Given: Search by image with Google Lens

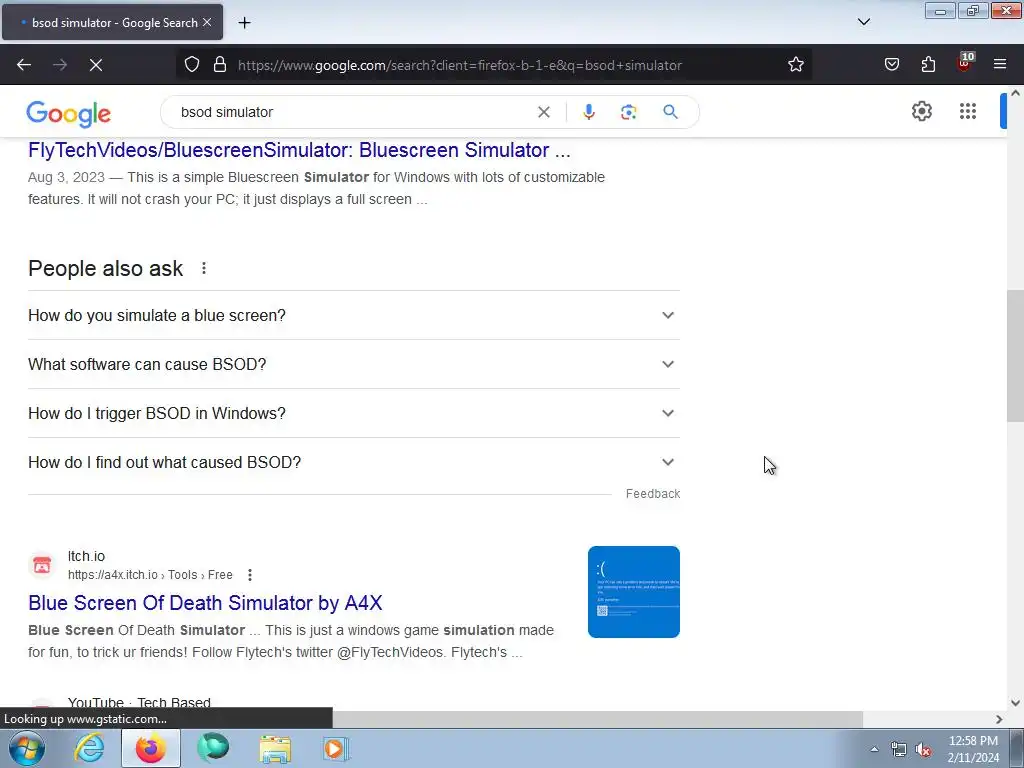Looking at the screenshot, I should (x=628, y=112).
